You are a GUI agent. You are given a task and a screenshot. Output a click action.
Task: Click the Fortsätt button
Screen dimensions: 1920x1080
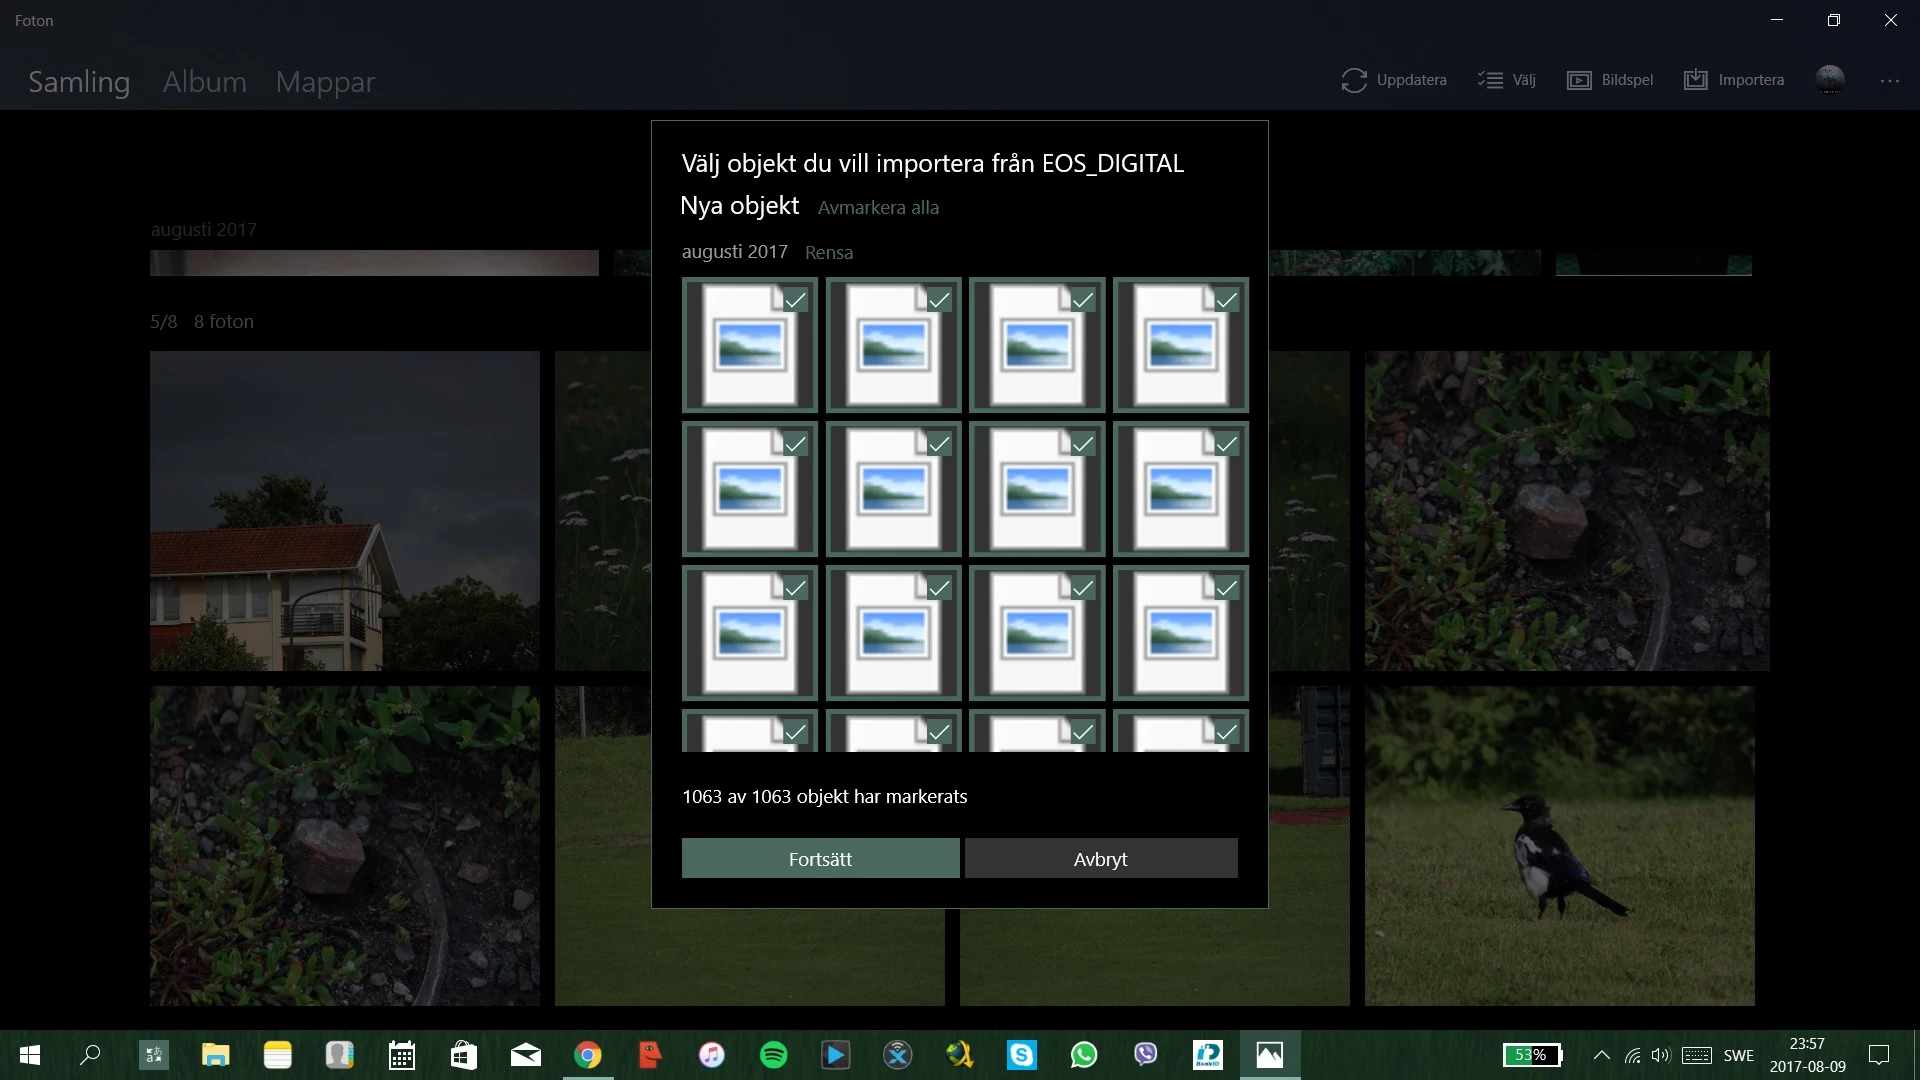(820, 859)
